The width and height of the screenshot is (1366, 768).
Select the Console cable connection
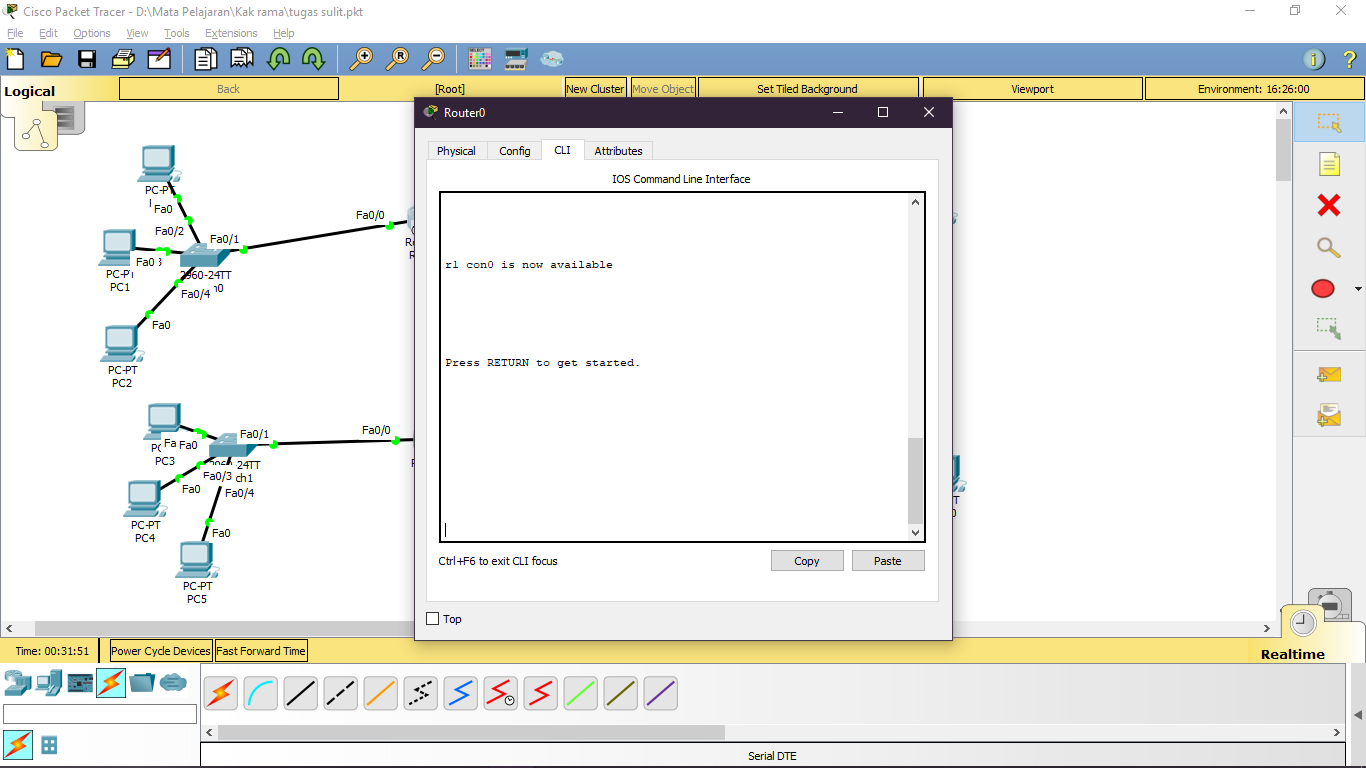260,693
